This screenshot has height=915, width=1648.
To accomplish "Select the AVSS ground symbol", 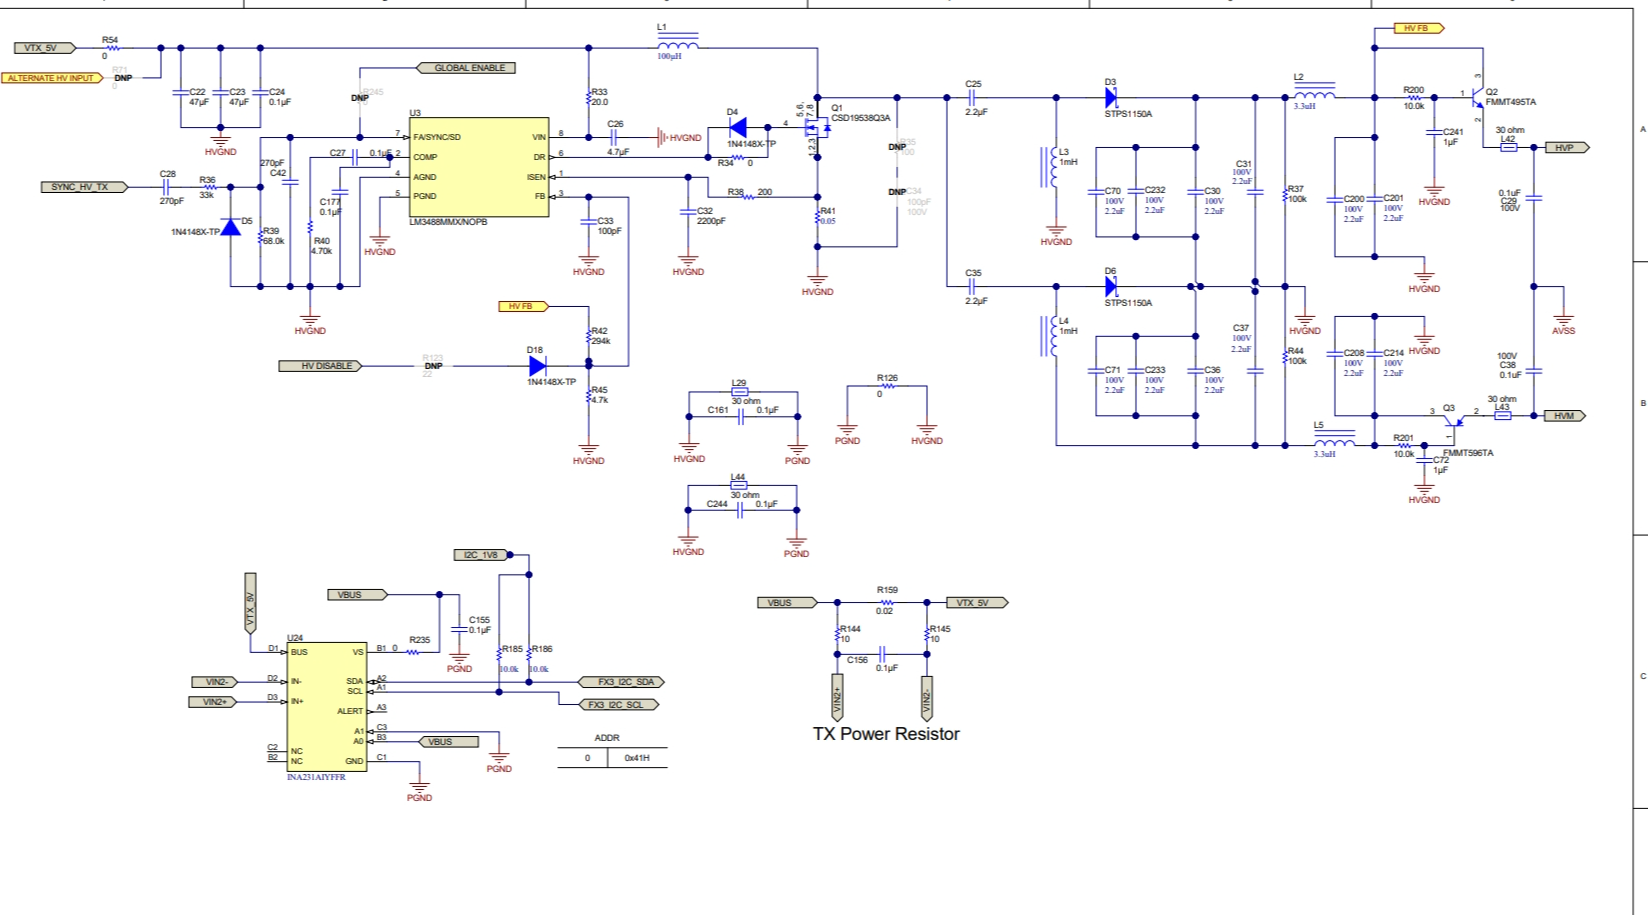I will pyautogui.click(x=1563, y=320).
